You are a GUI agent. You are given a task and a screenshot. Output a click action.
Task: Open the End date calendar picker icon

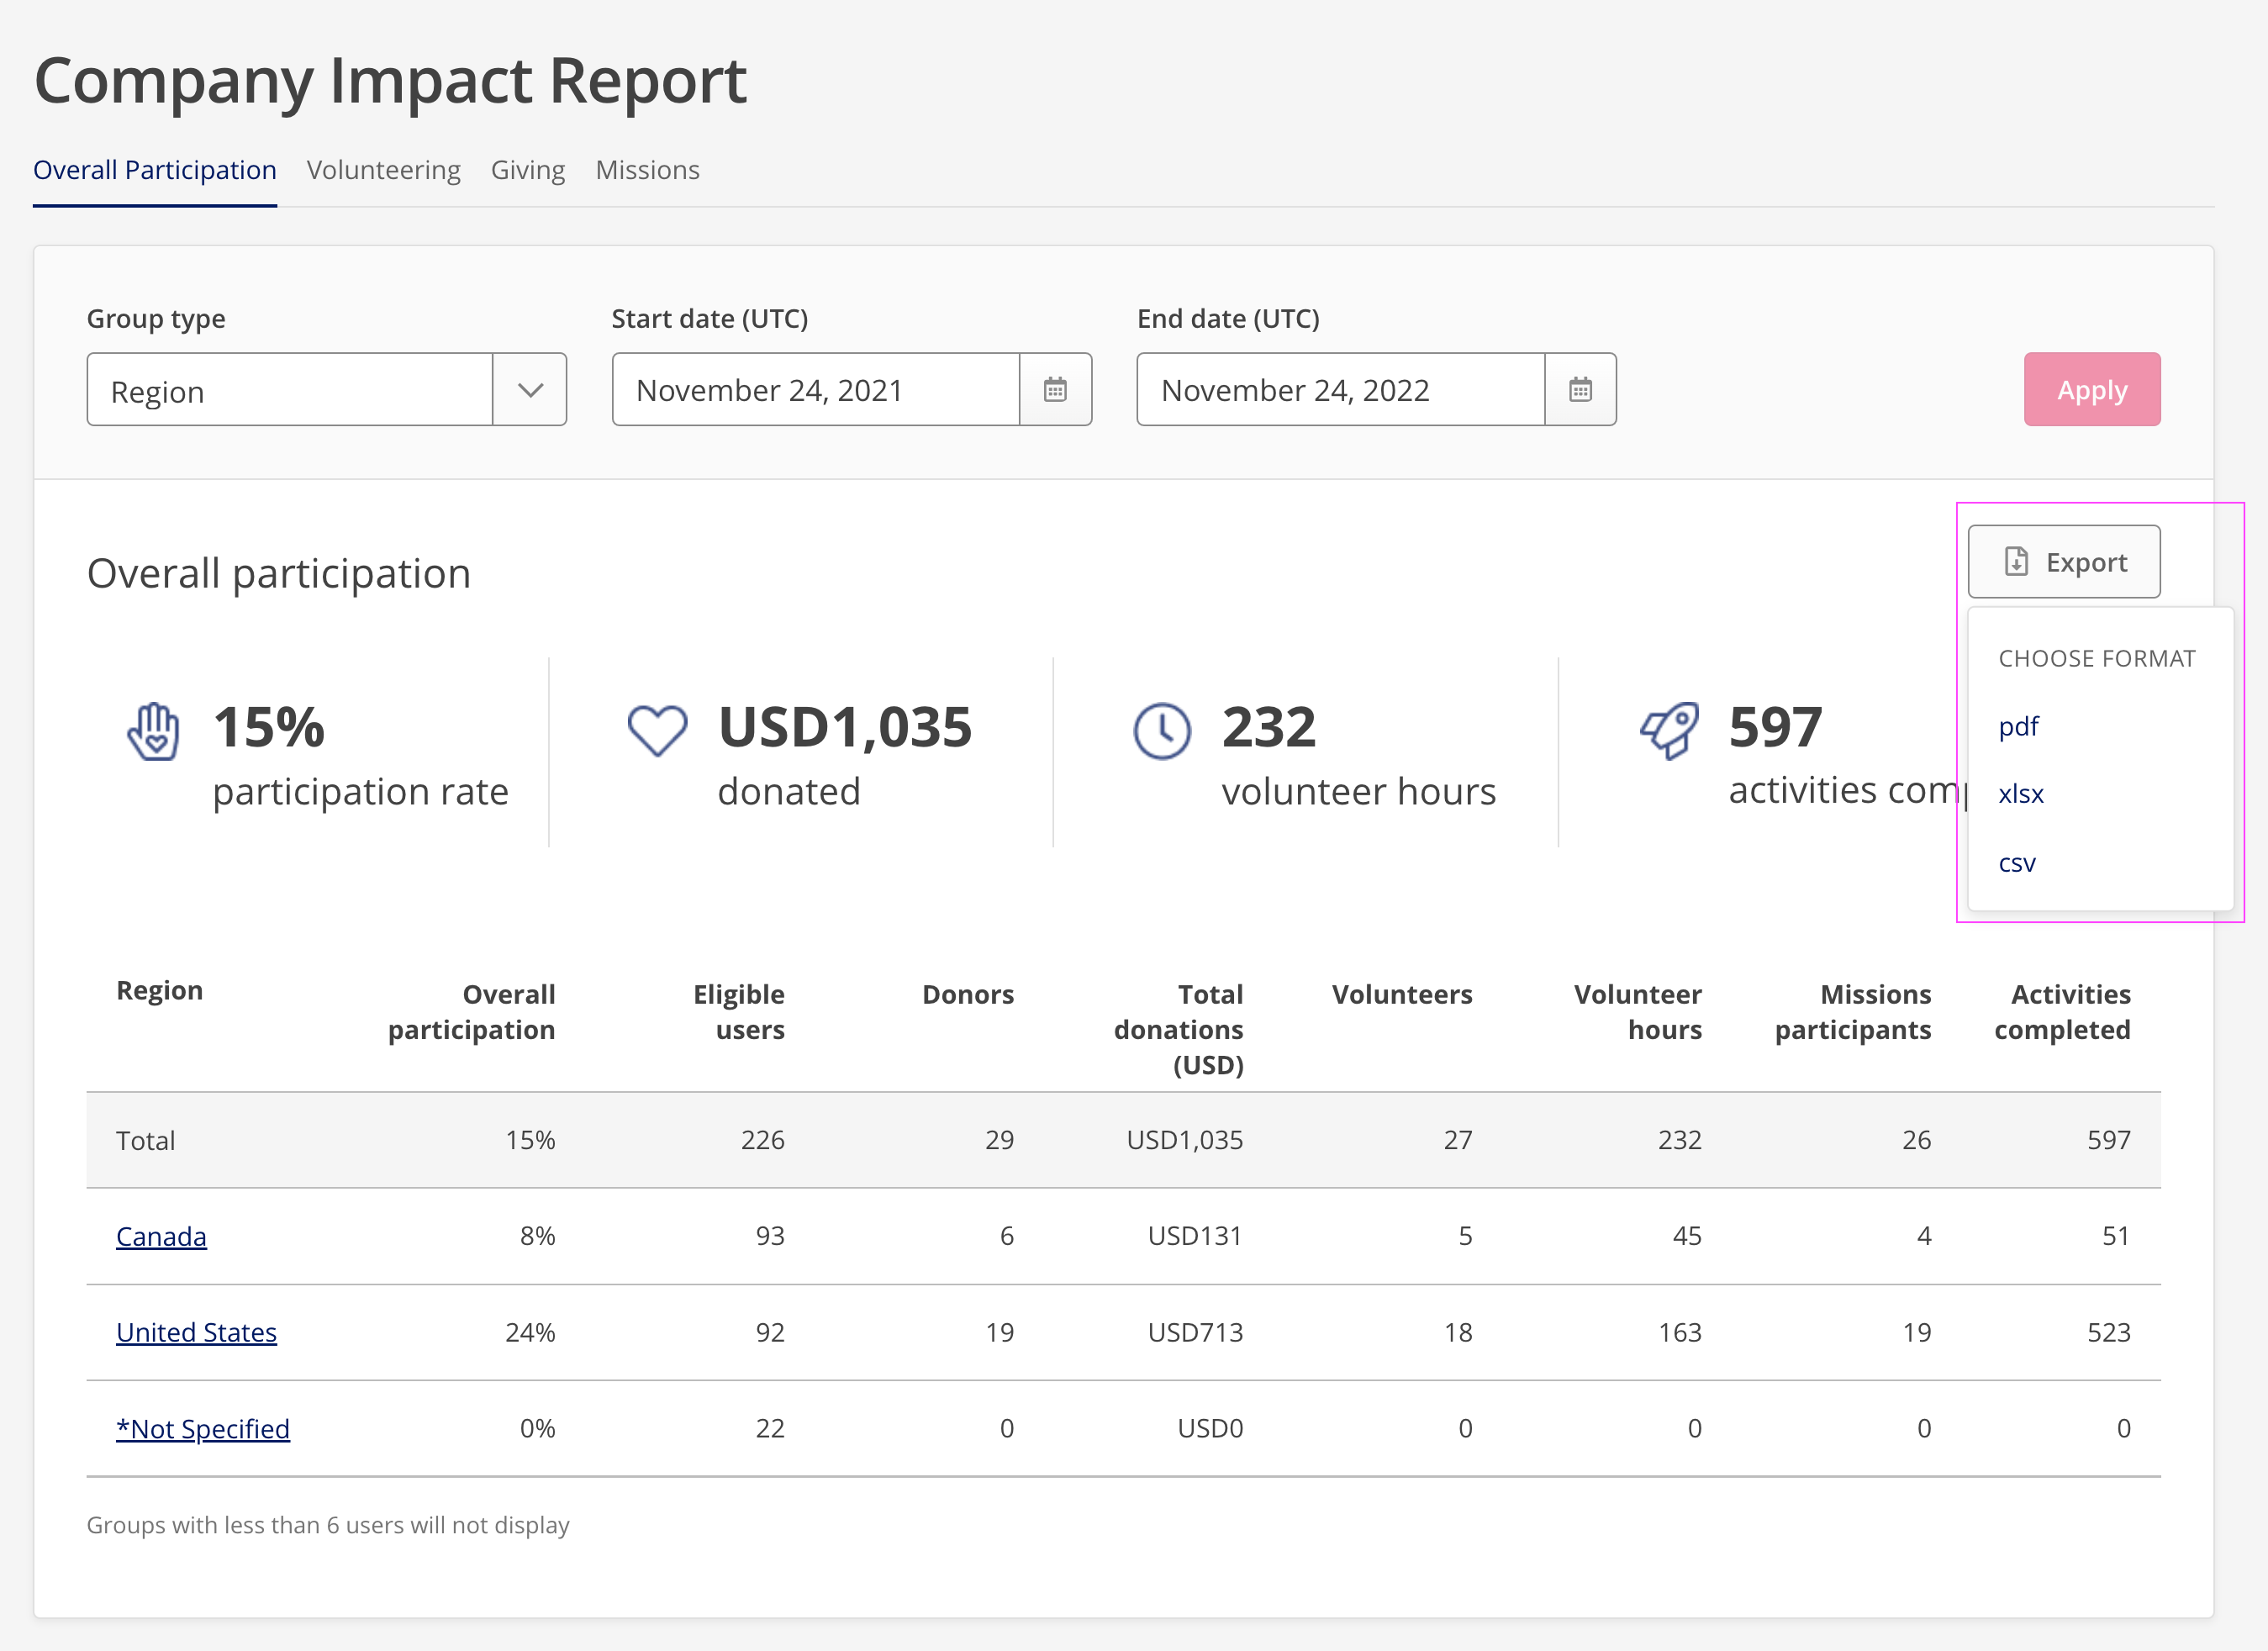tap(1580, 389)
